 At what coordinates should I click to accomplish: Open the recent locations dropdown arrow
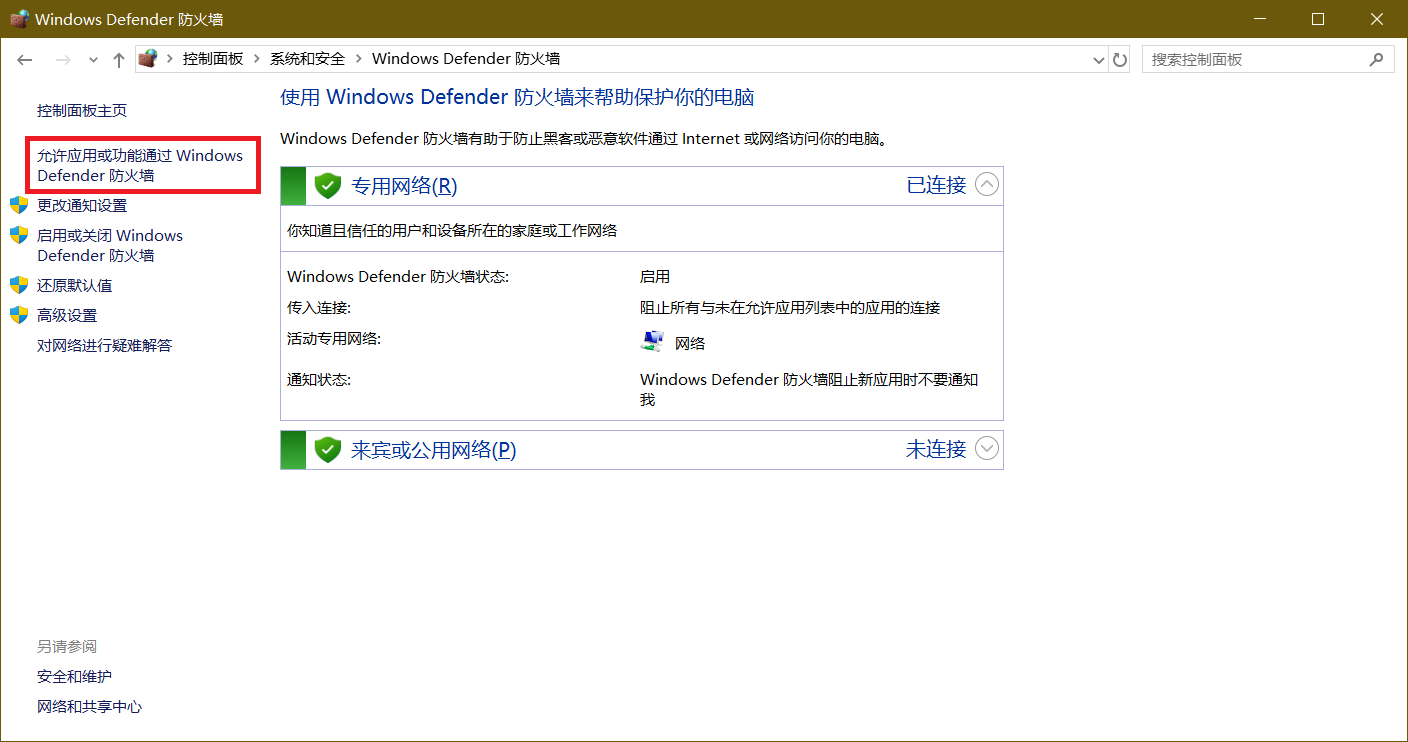93,60
